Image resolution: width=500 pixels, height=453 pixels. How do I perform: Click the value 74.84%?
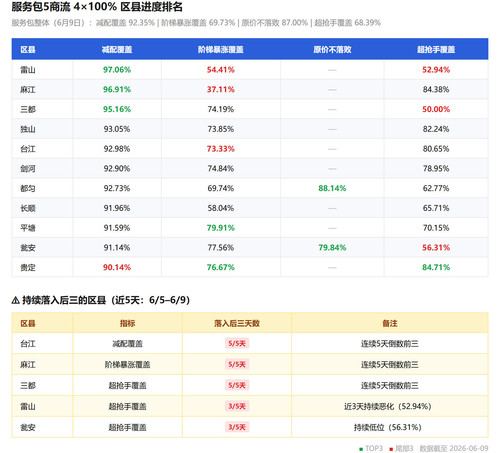tap(221, 169)
